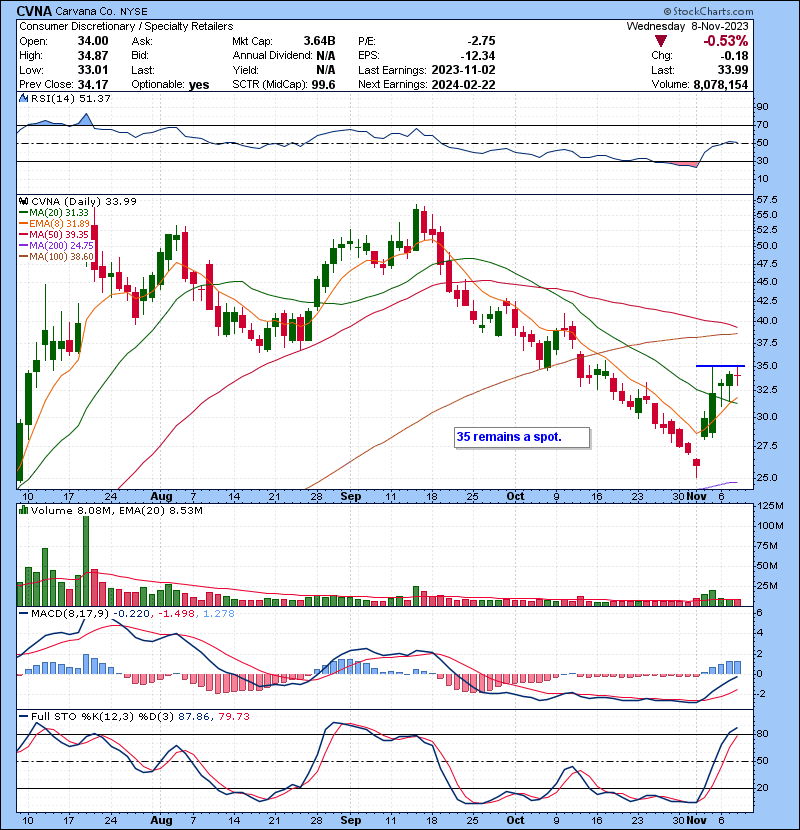Click the RSI(14) 51.37 label
This screenshot has height=830, width=800.
(x=70, y=98)
